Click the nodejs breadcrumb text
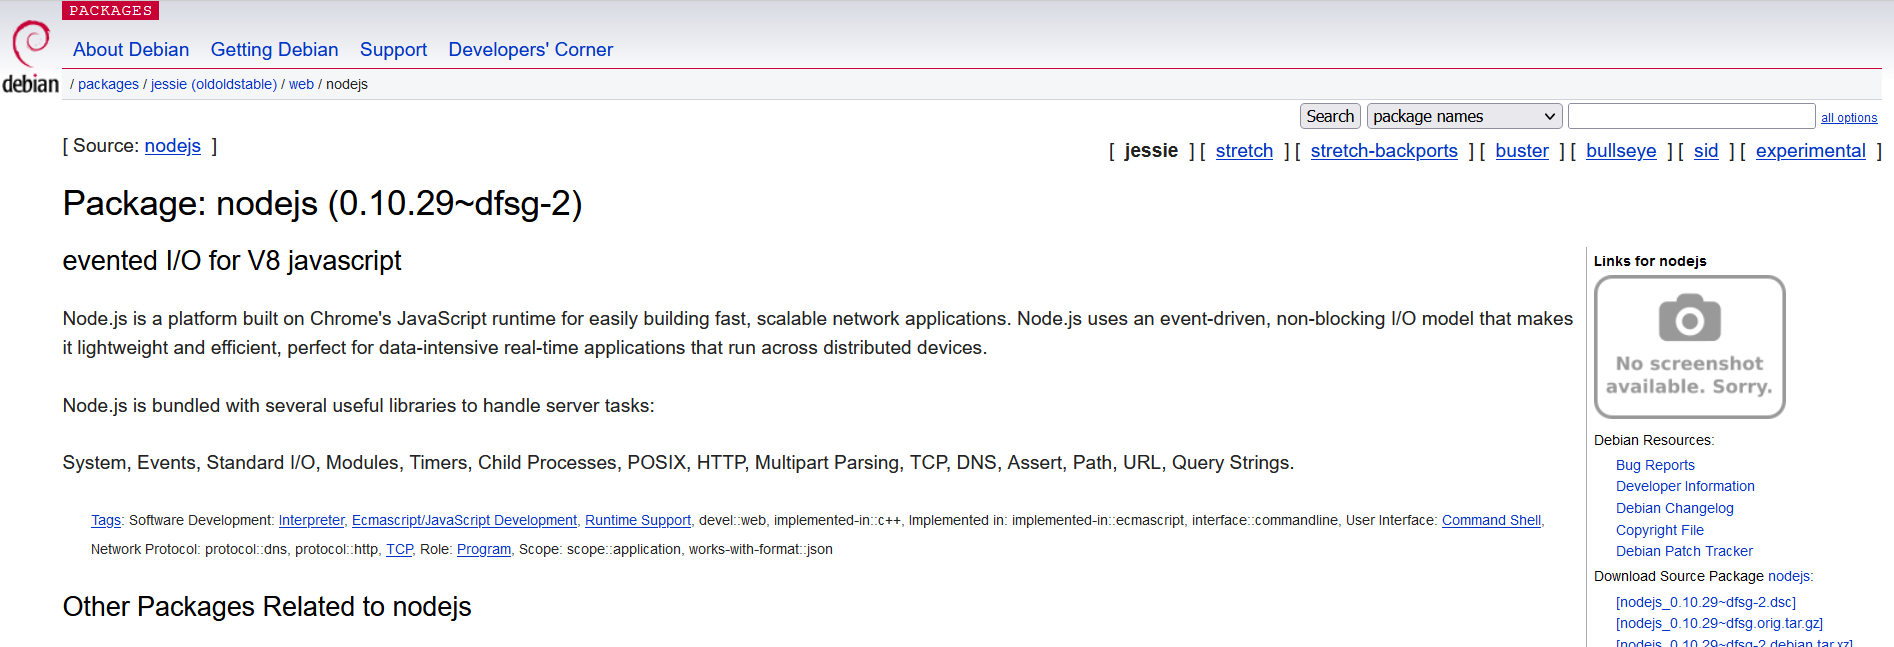Screen dimensions: 1894x647 pyautogui.click(x=347, y=85)
